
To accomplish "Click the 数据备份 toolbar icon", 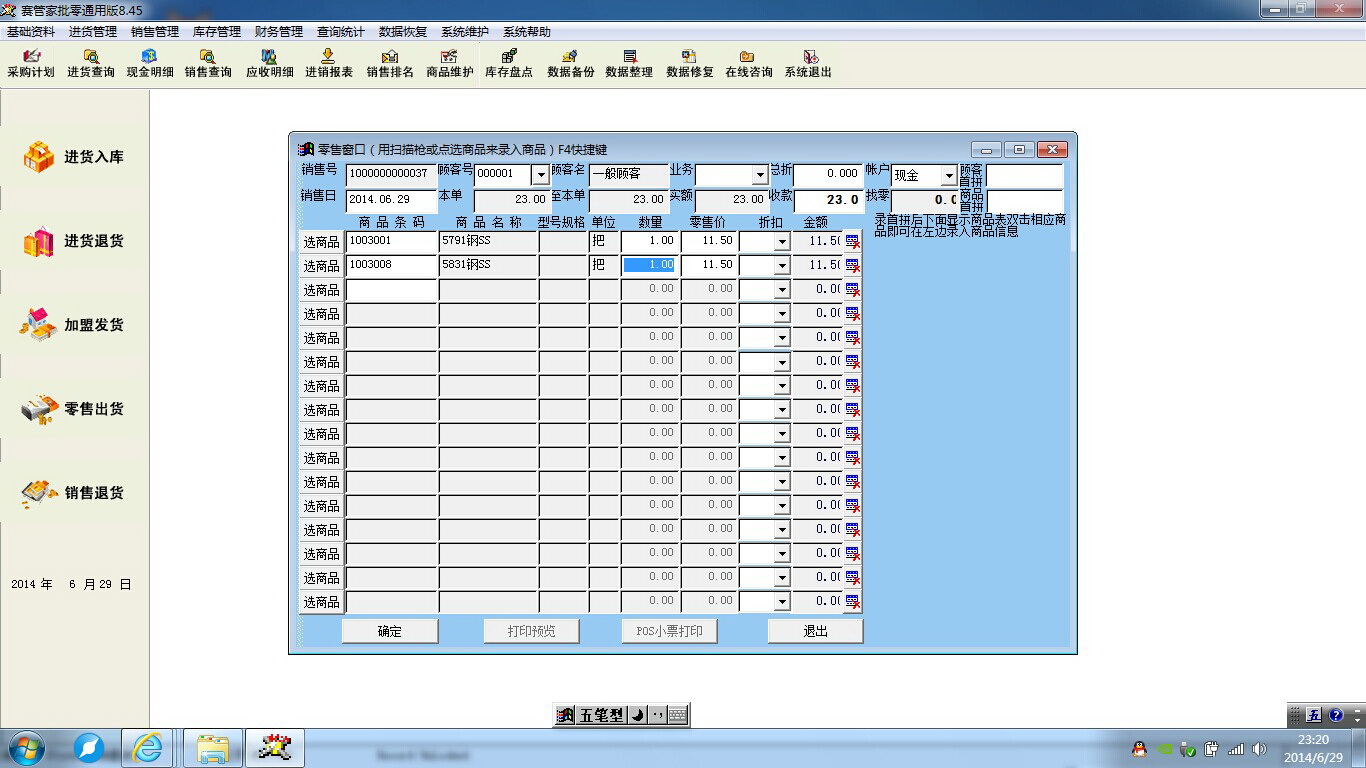I will tap(570, 64).
